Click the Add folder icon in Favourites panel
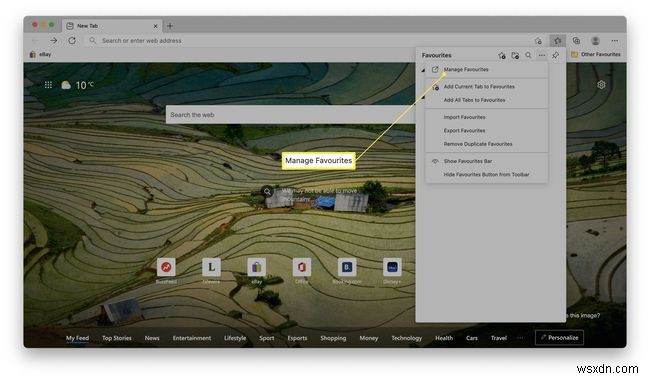 pyautogui.click(x=515, y=55)
